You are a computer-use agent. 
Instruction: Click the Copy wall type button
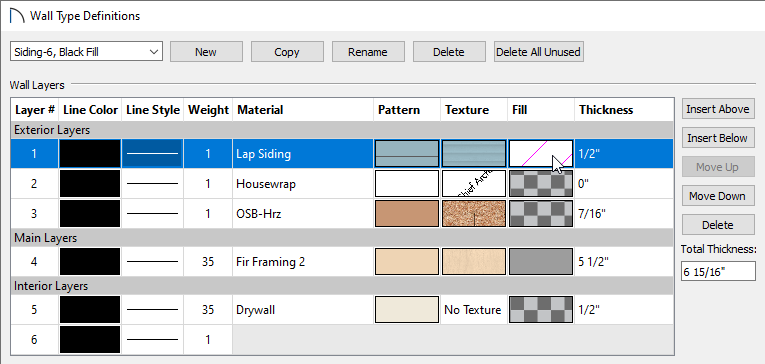[287, 52]
